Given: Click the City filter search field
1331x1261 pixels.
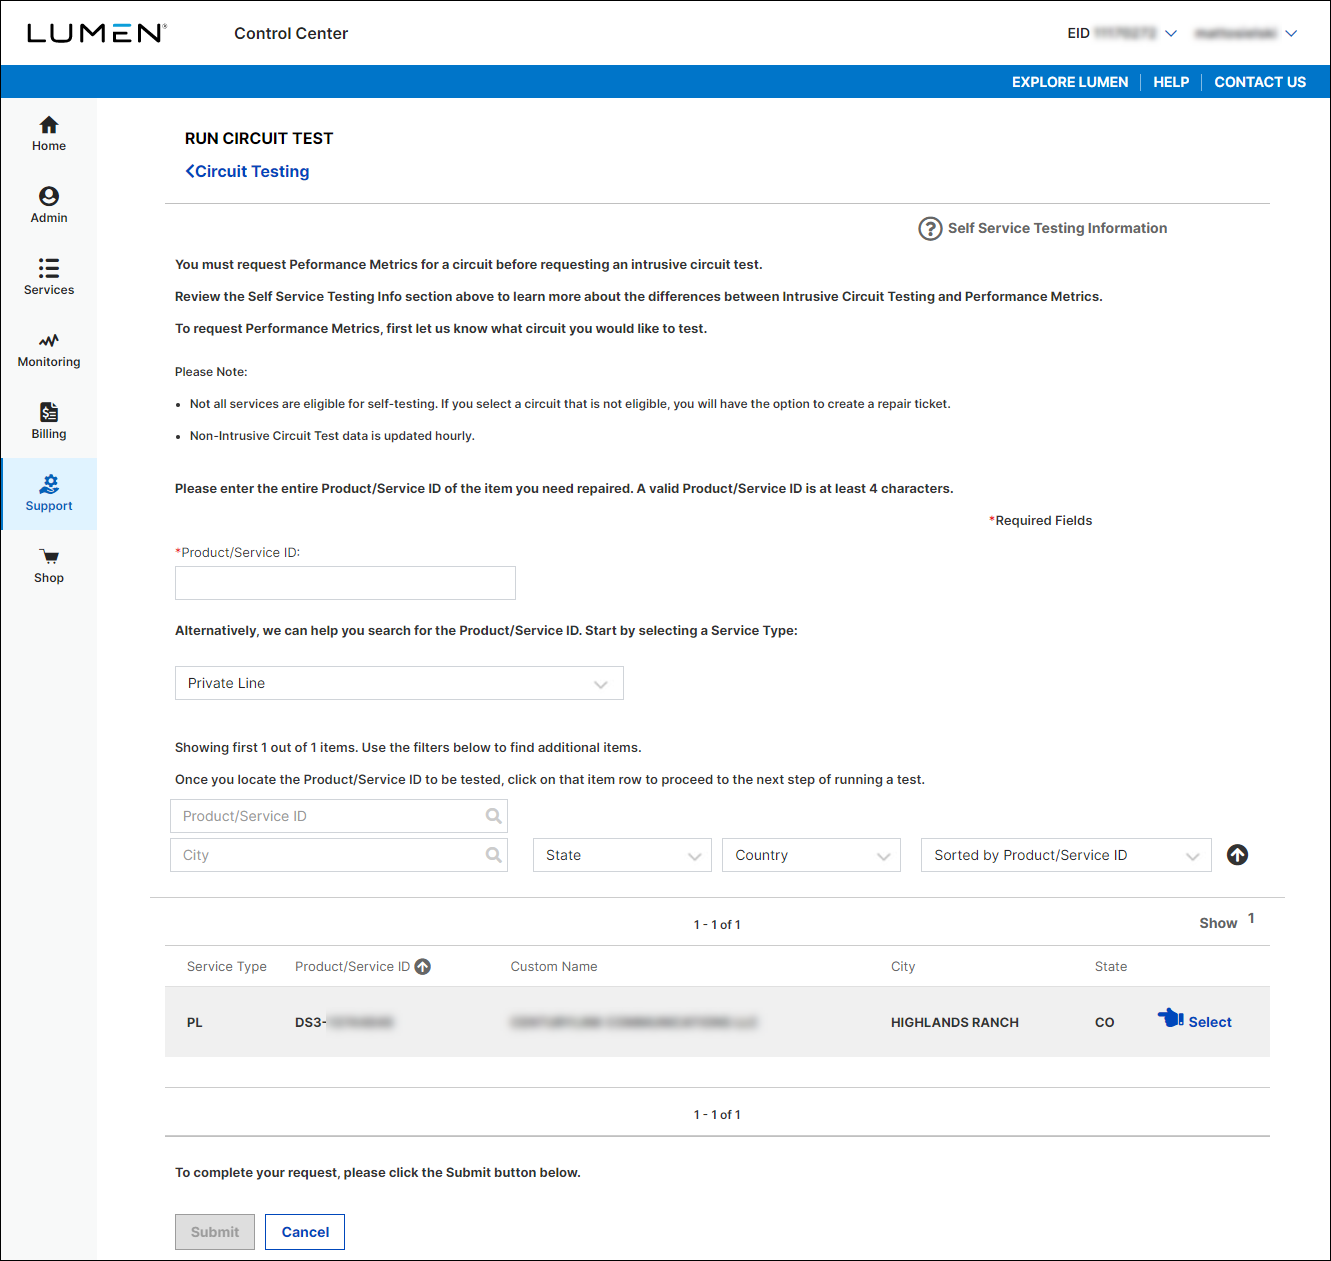Looking at the screenshot, I should click(x=339, y=855).
